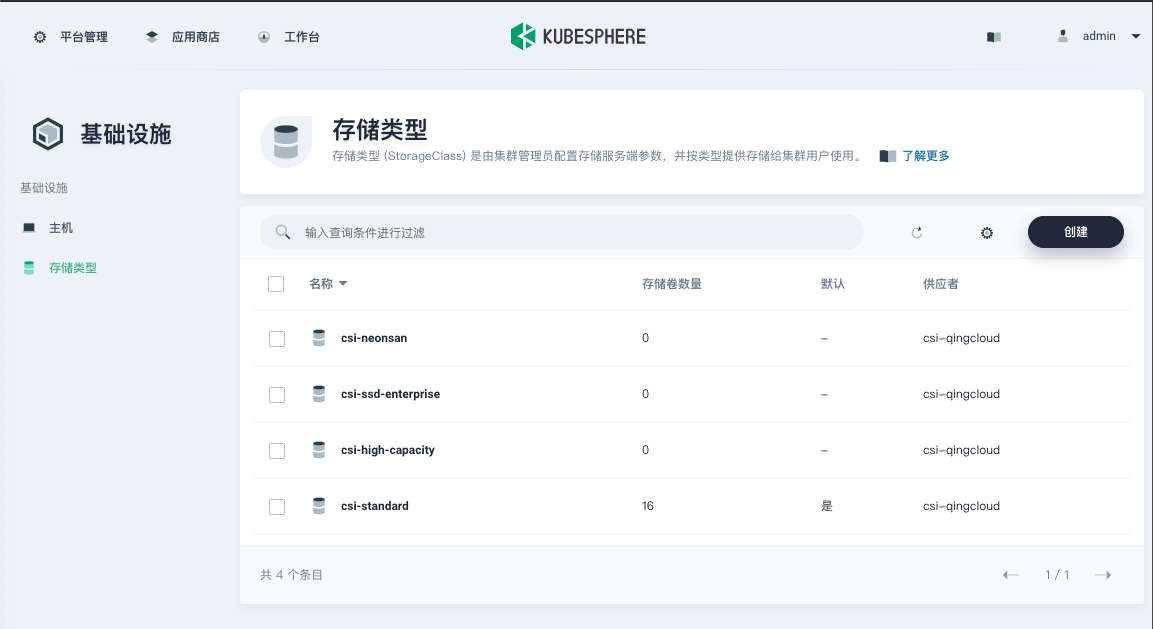This screenshot has height=629, width=1153.
Task: Open the admin account dropdown
Action: point(1098,35)
